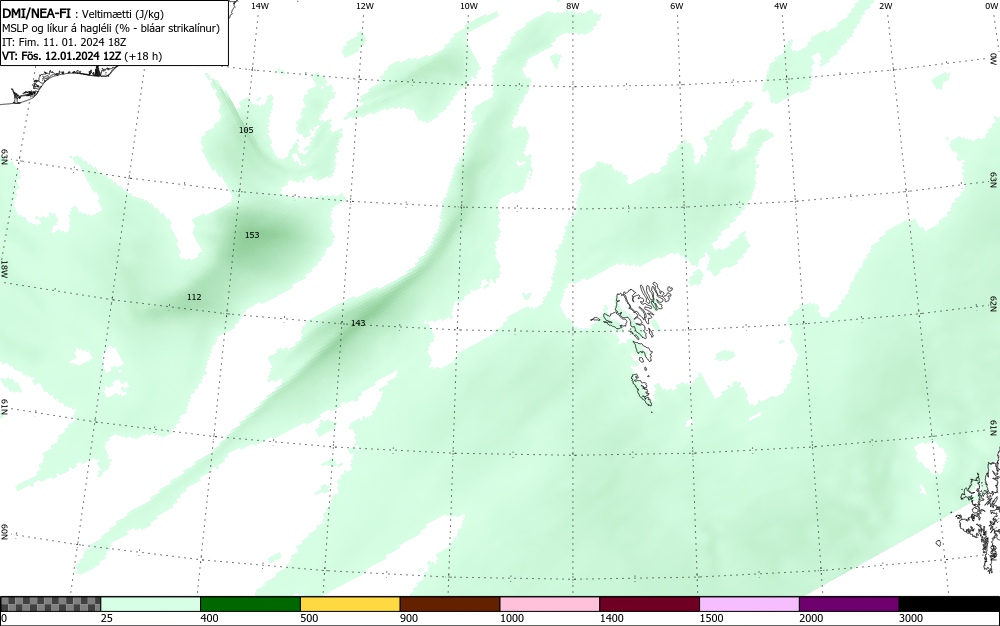
Task: Click the IT: Fim. 11. 01. 2024 18Z line
Action: (x=64, y=42)
